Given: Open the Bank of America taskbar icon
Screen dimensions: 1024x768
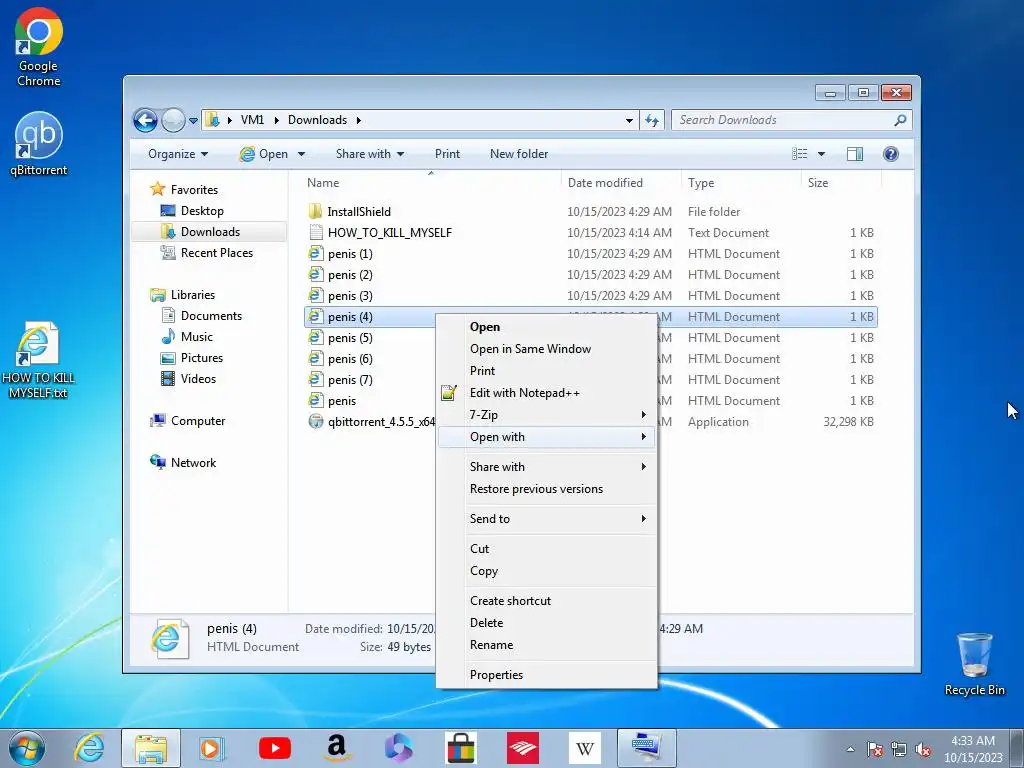Looking at the screenshot, I should (x=522, y=748).
